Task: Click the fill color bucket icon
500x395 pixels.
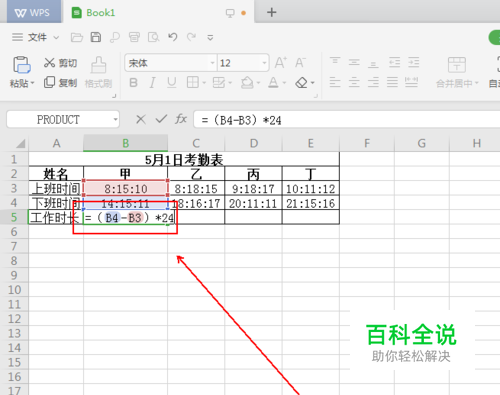Action: 247,82
